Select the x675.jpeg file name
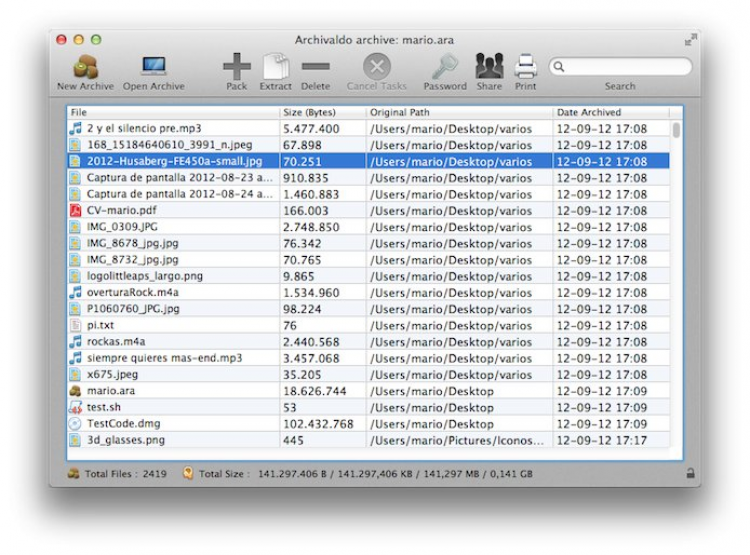Image resolution: width=750 pixels, height=555 pixels. (x=112, y=375)
